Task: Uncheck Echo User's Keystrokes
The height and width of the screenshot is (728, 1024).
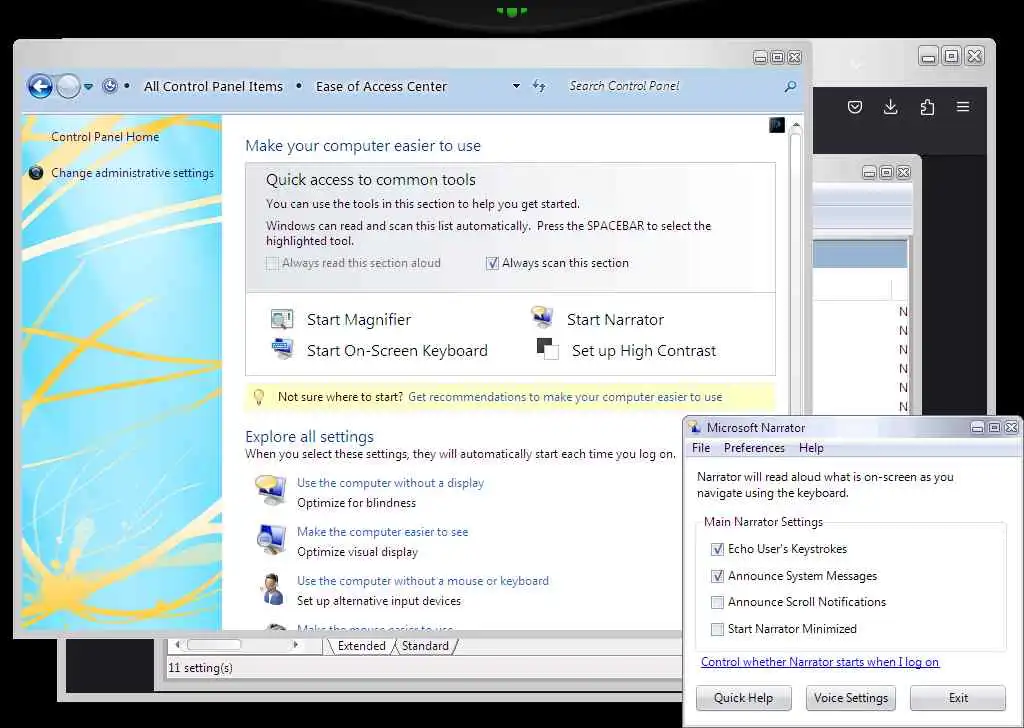Action: coord(717,549)
